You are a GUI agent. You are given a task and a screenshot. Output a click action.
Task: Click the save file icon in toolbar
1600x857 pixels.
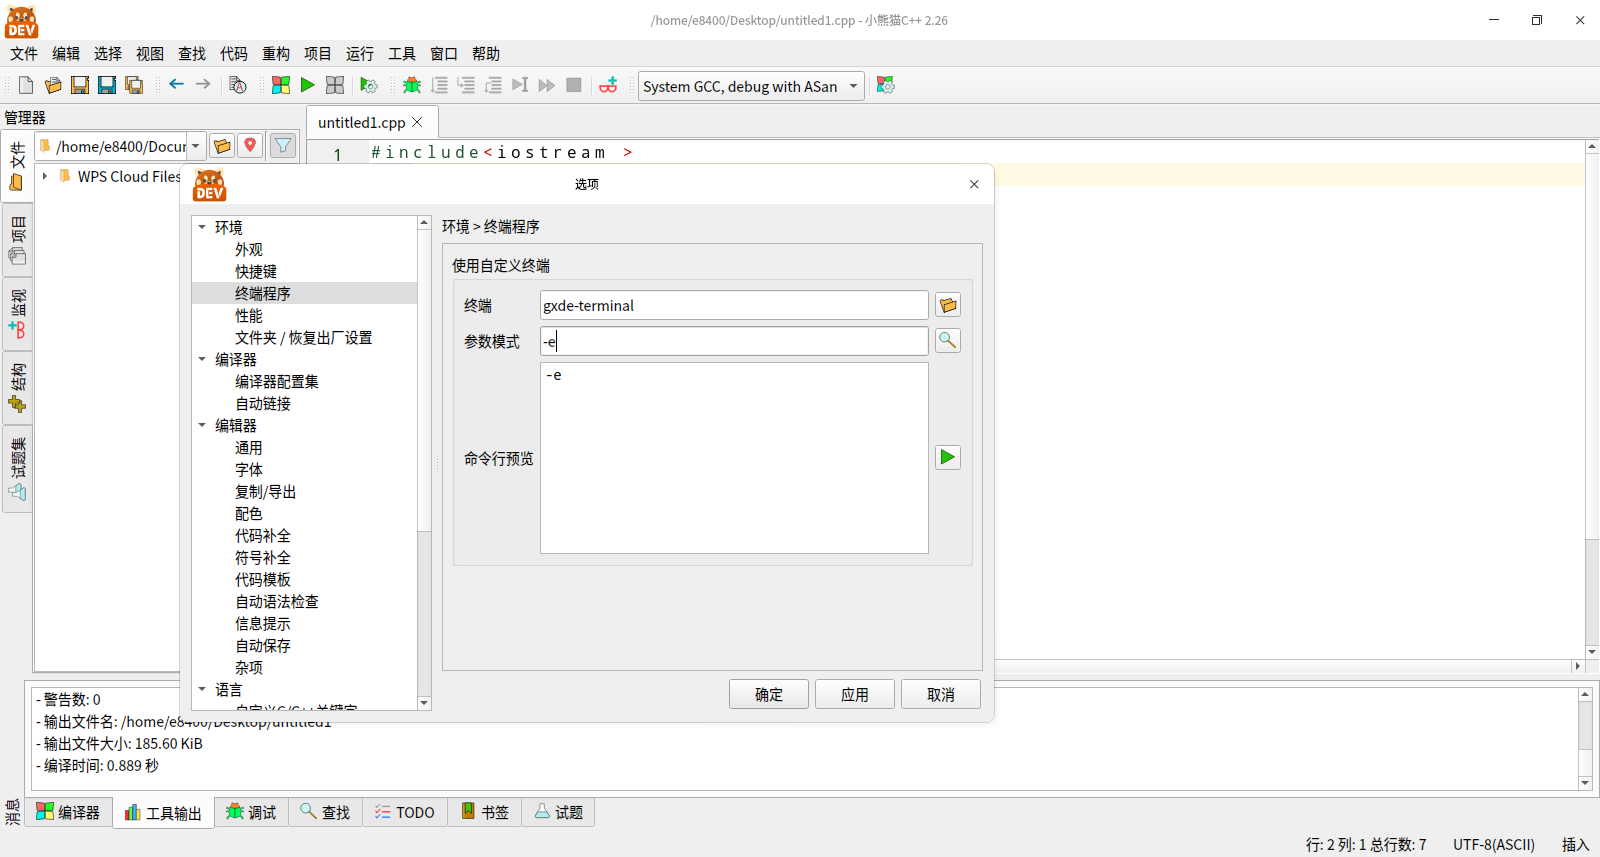coord(80,86)
